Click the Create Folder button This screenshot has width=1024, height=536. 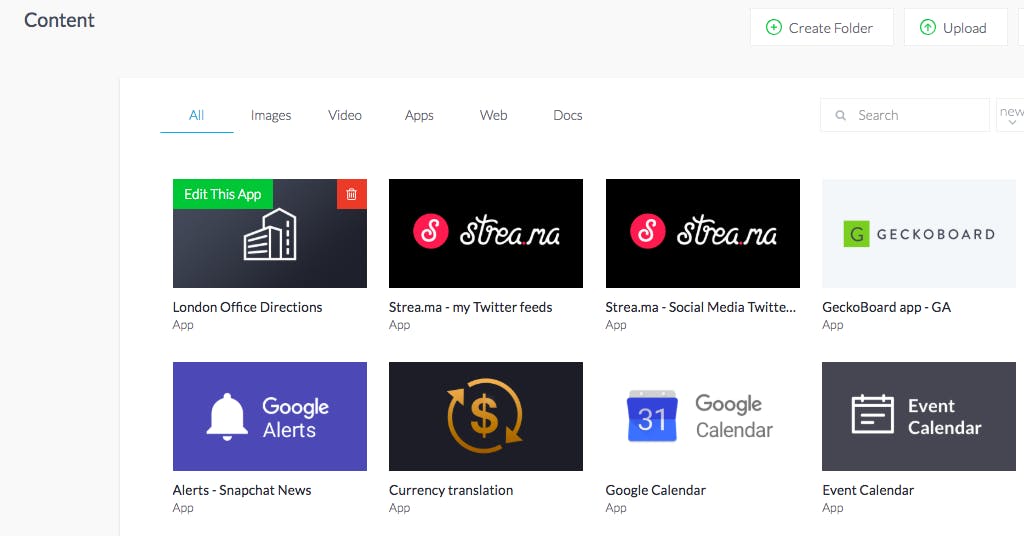(x=822, y=27)
